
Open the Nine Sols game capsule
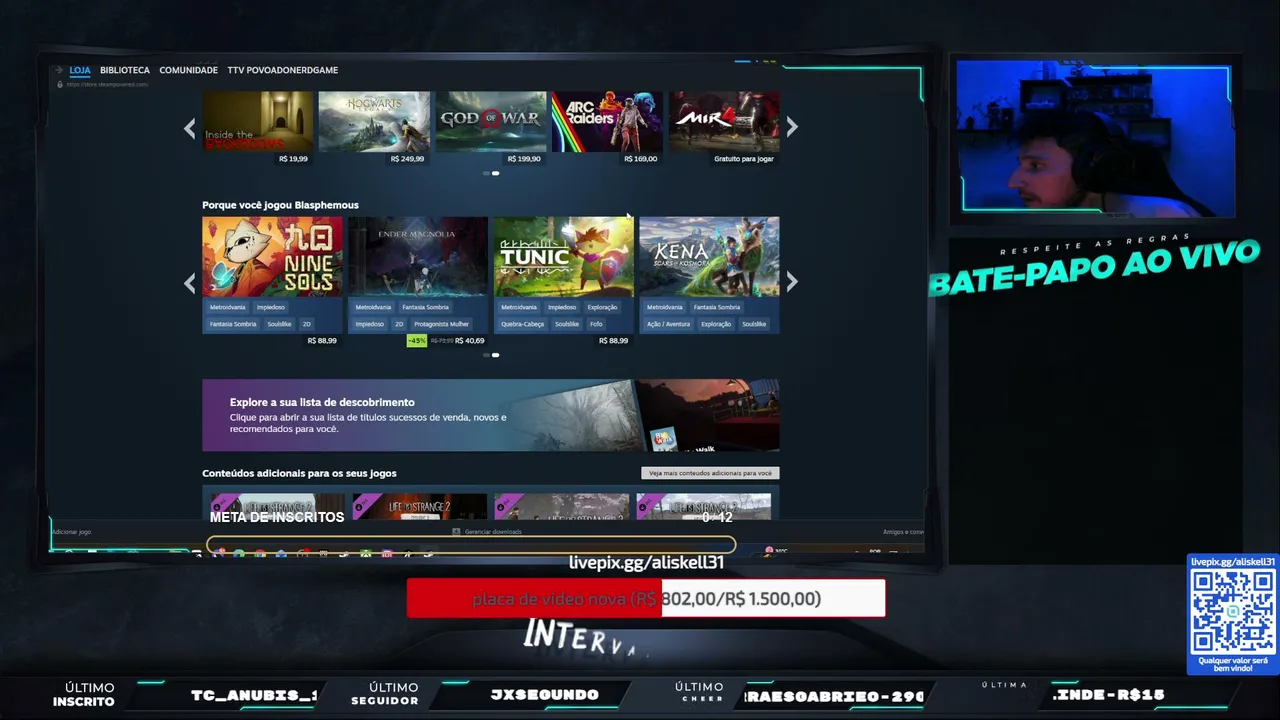272,257
